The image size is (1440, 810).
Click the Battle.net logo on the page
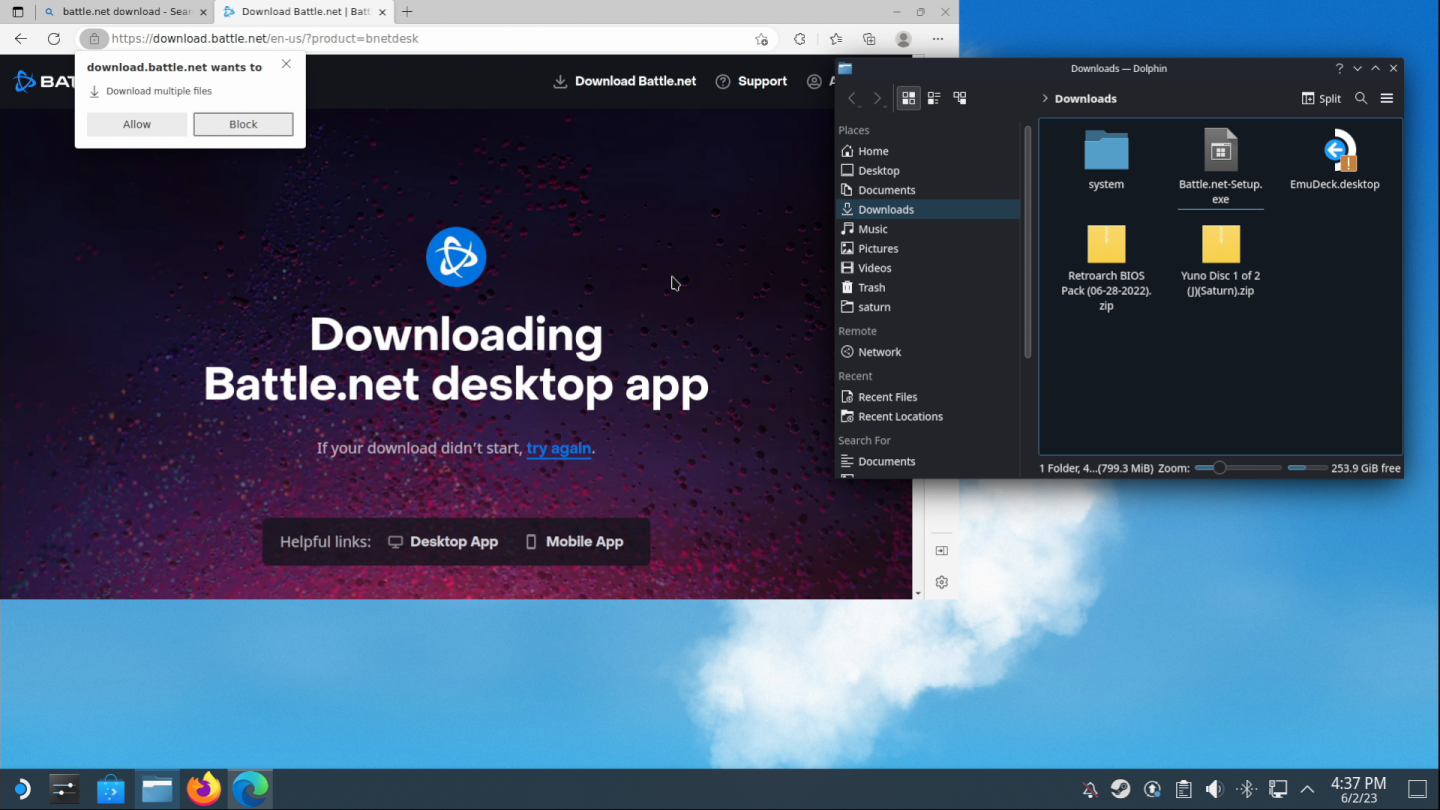pyautogui.click(x=456, y=257)
